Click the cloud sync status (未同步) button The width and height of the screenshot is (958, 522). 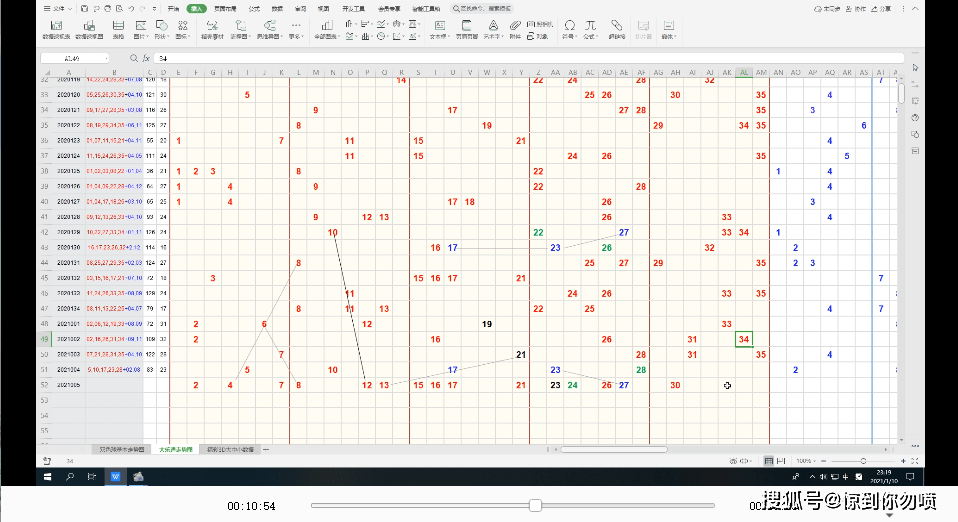point(827,9)
